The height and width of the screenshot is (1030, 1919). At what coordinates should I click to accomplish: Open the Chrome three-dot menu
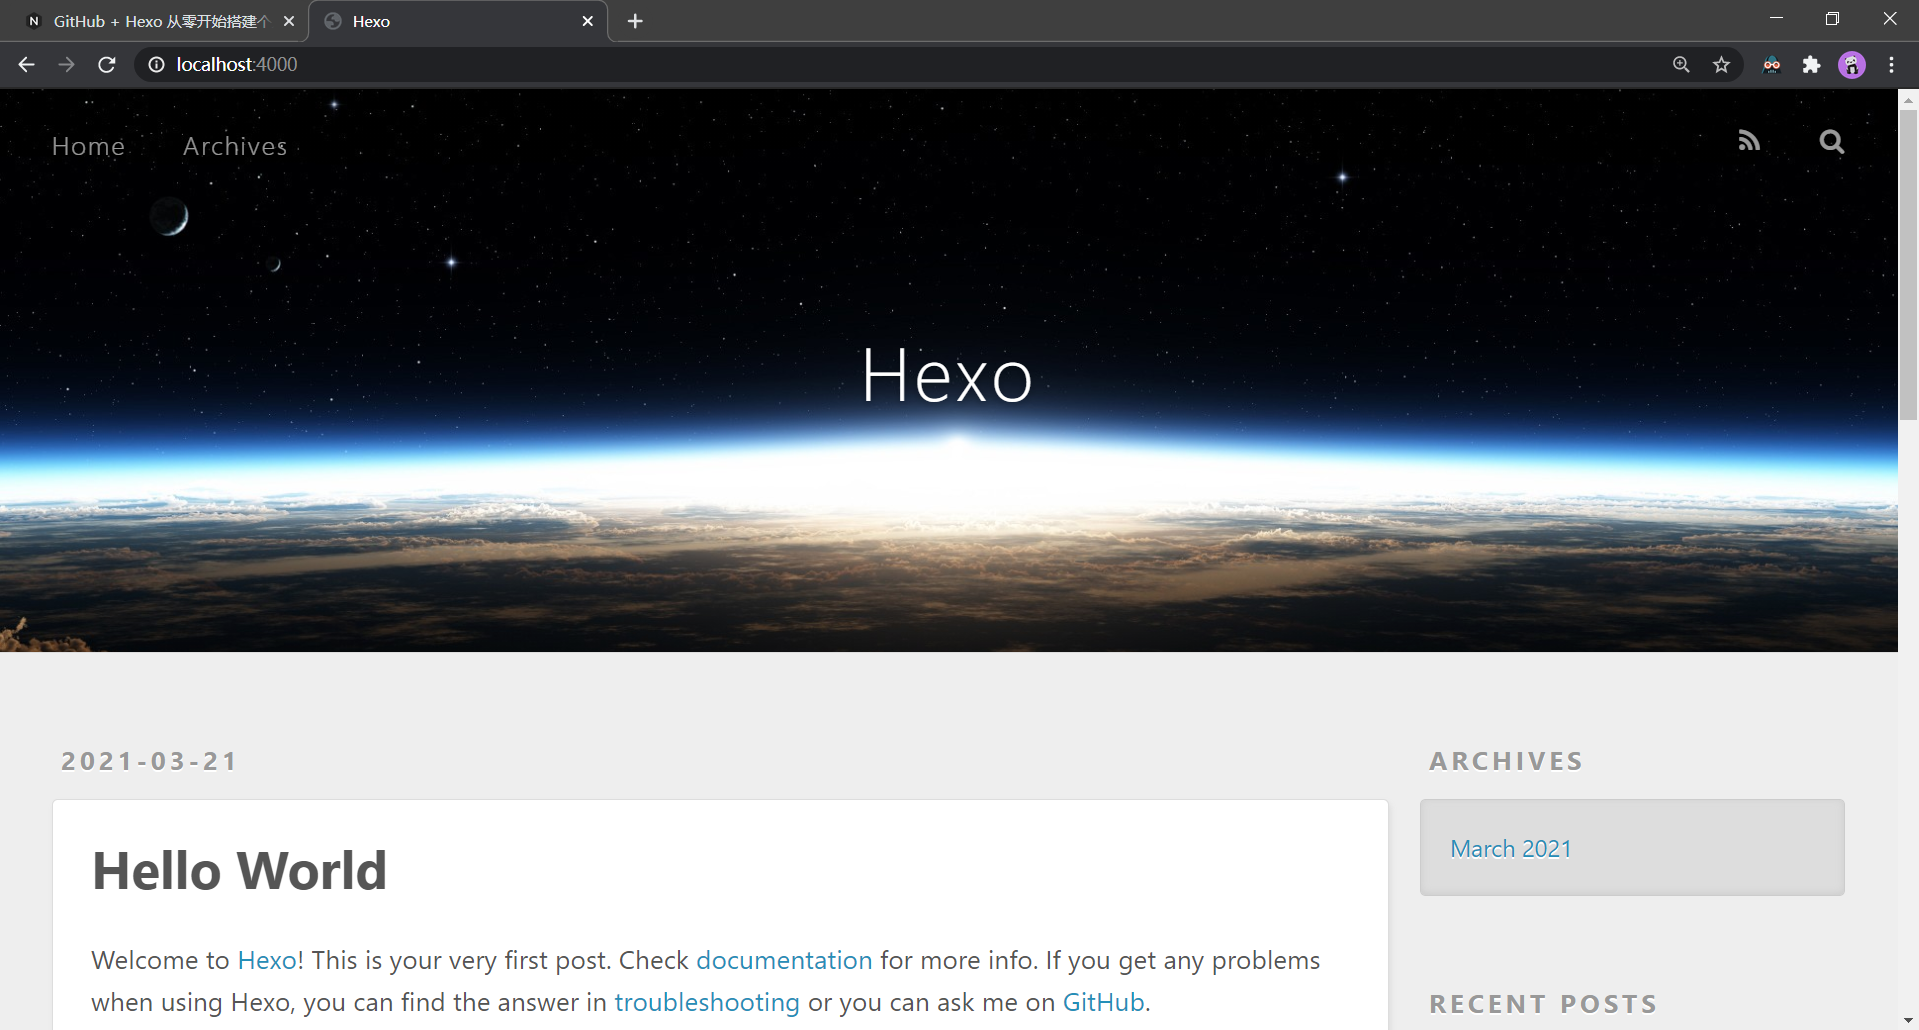[1891, 65]
